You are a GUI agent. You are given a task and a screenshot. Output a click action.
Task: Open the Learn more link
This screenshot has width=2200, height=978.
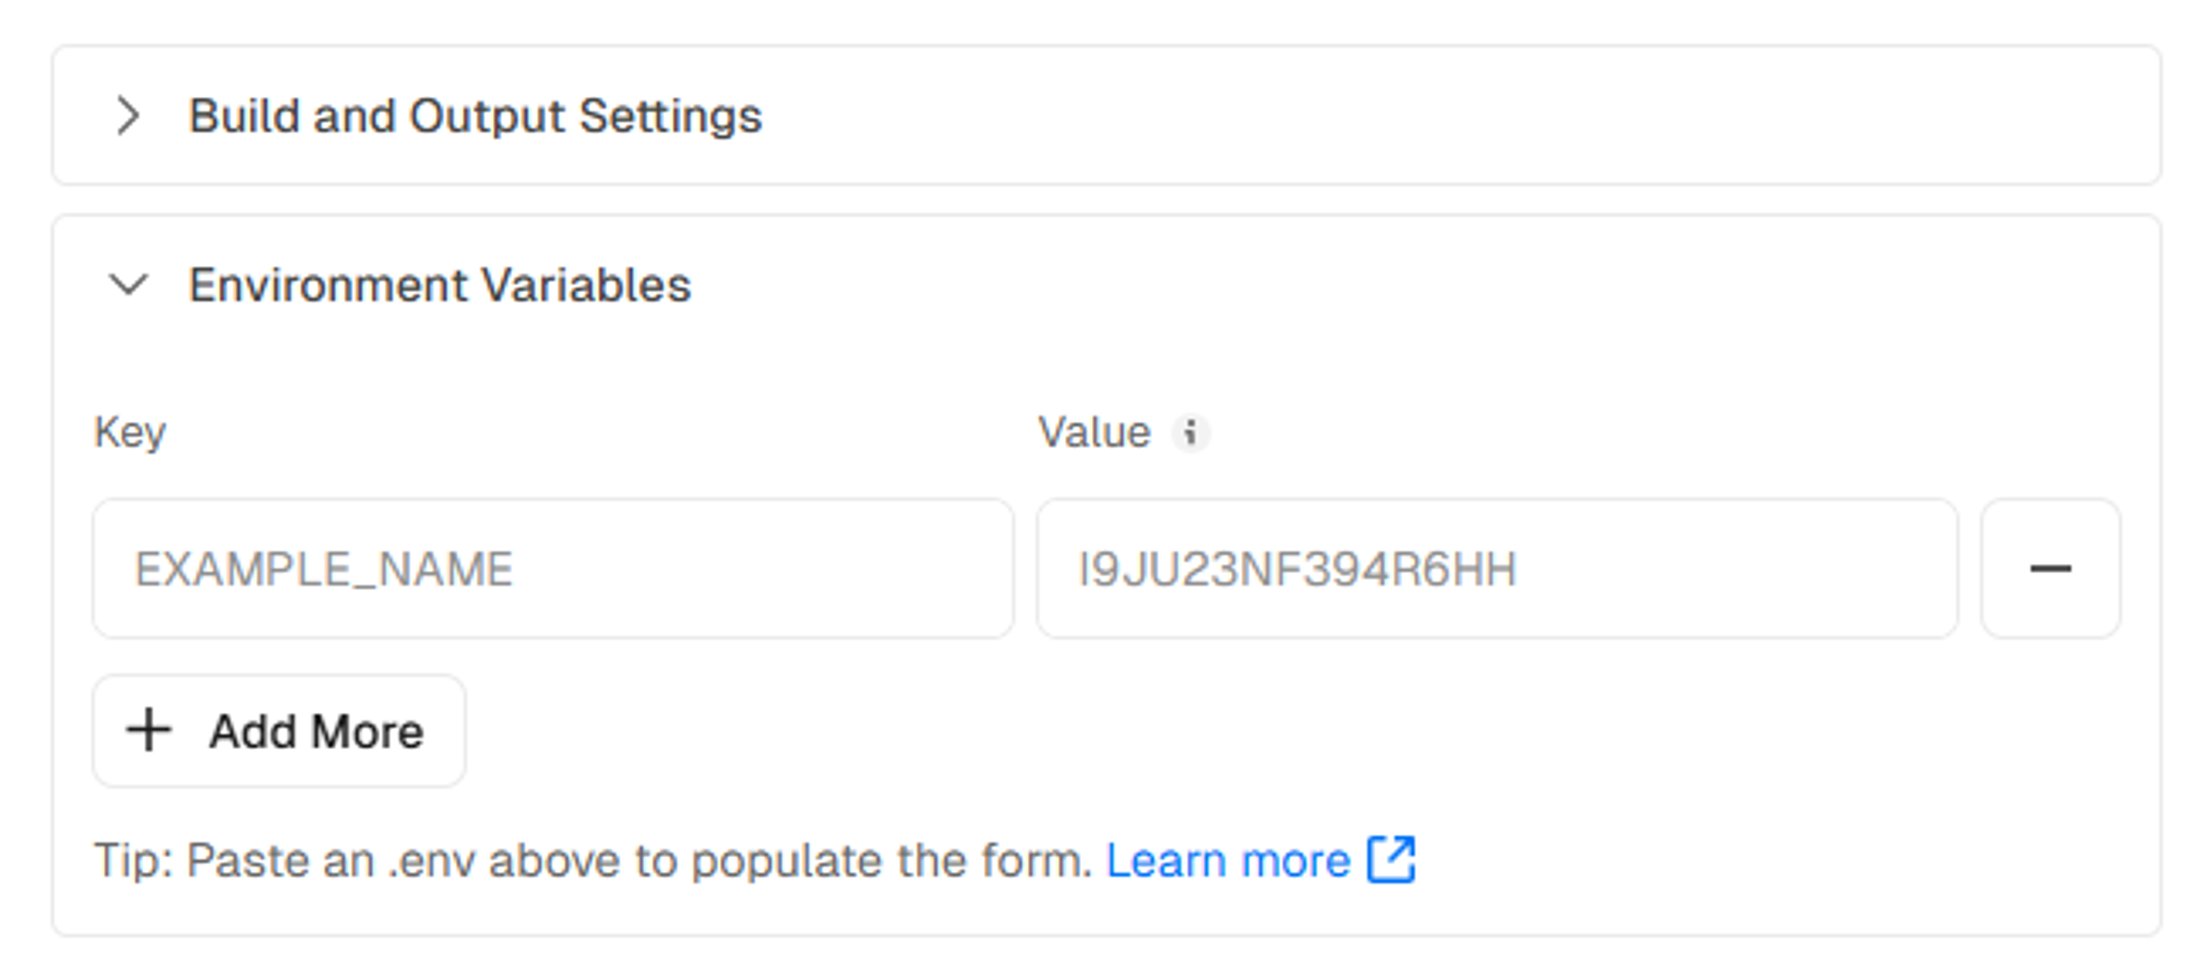tap(1228, 860)
